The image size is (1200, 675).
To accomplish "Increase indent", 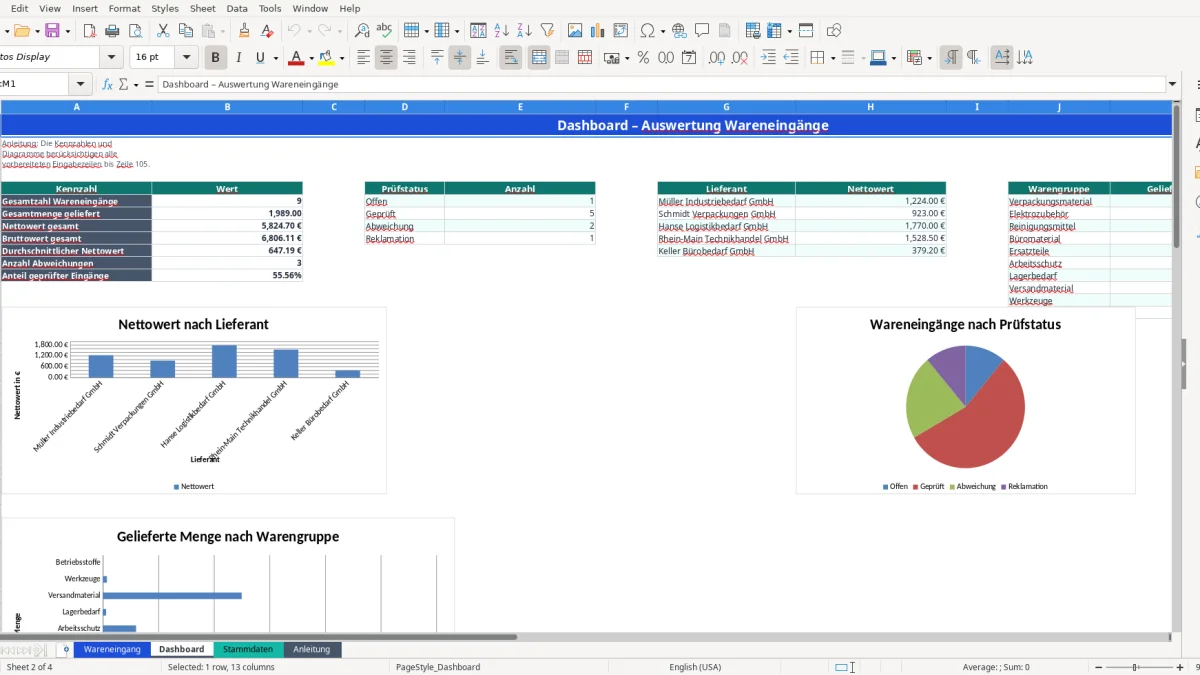I will coord(768,58).
